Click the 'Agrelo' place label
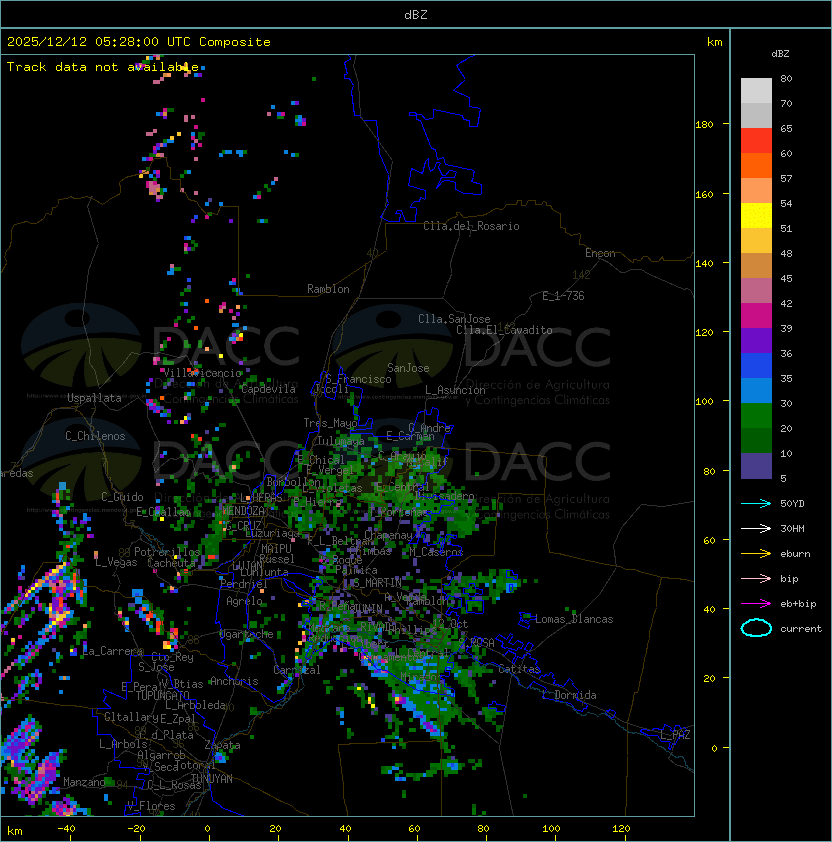This screenshot has width=832, height=842. (244, 601)
